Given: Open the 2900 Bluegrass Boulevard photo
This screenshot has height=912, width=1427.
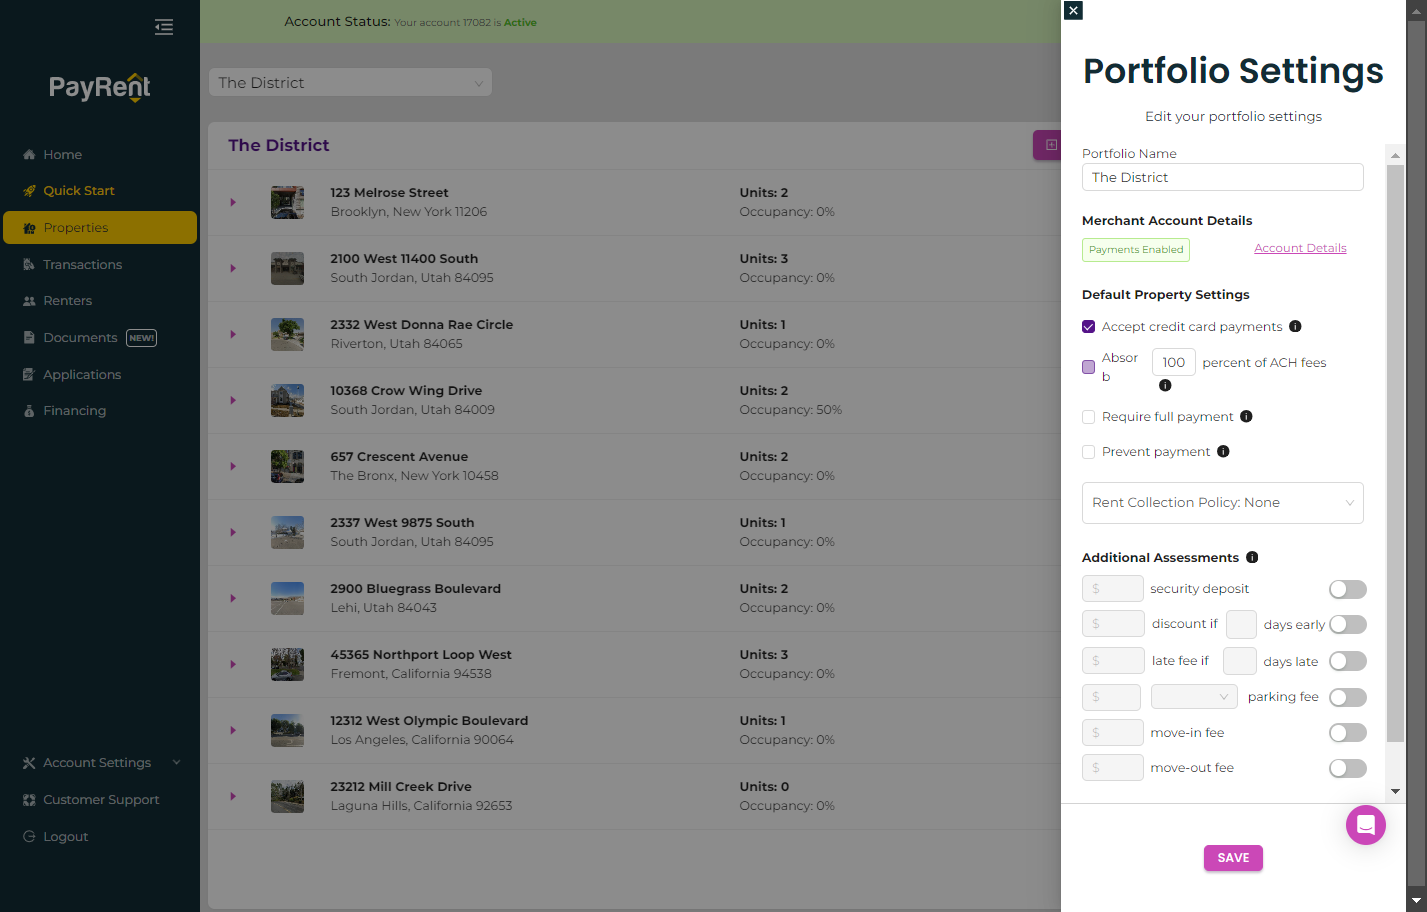Looking at the screenshot, I should (x=287, y=598).
